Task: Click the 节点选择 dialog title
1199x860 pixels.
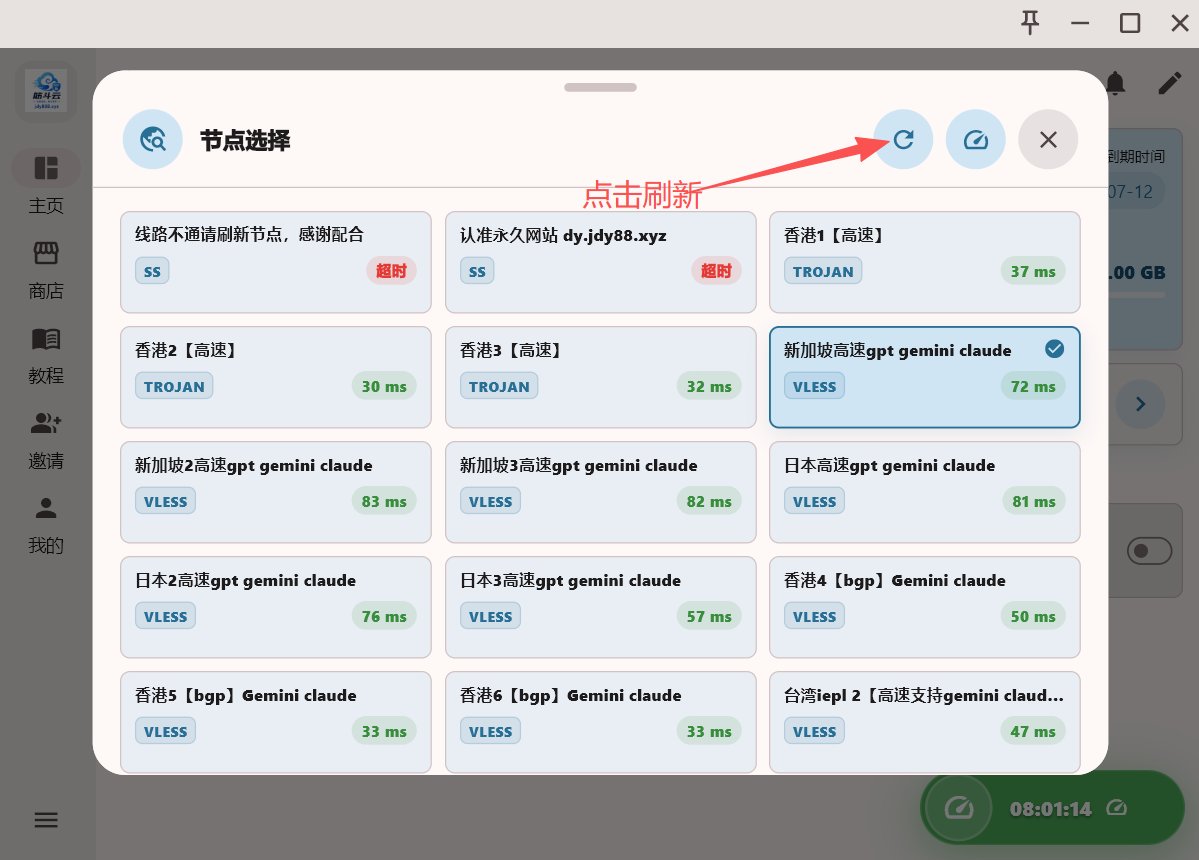Action: click(245, 140)
